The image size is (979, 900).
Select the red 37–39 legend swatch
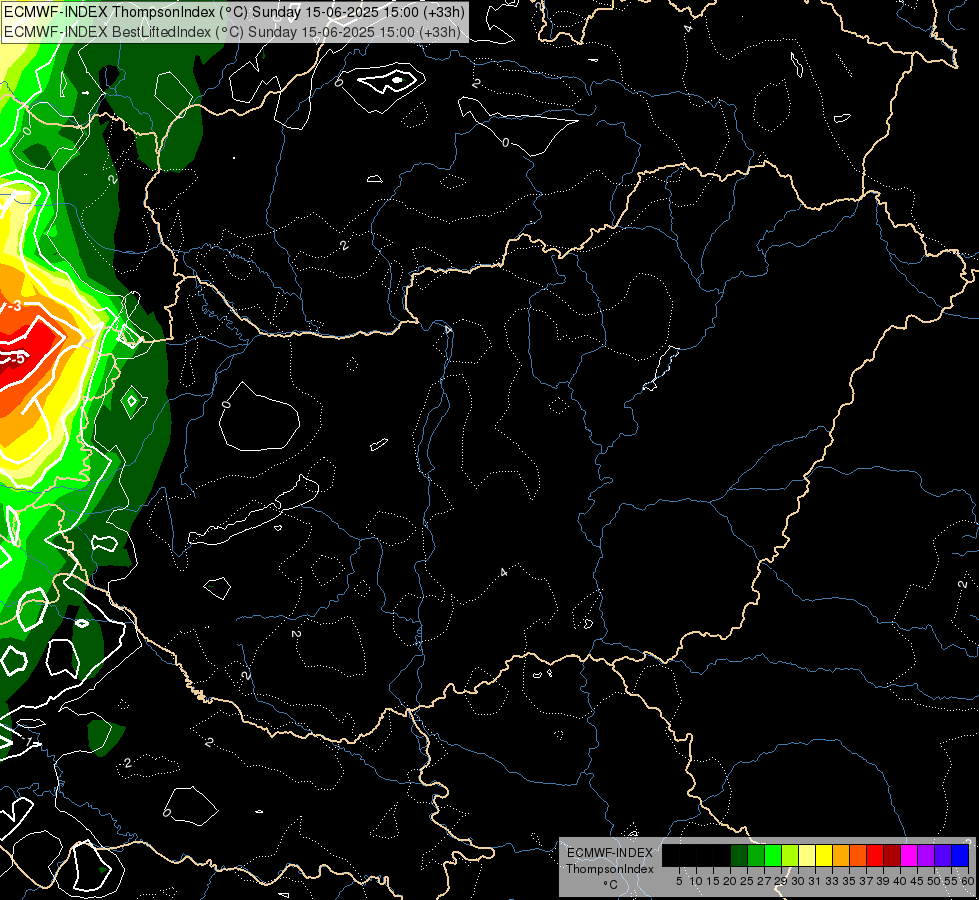point(875,855)
